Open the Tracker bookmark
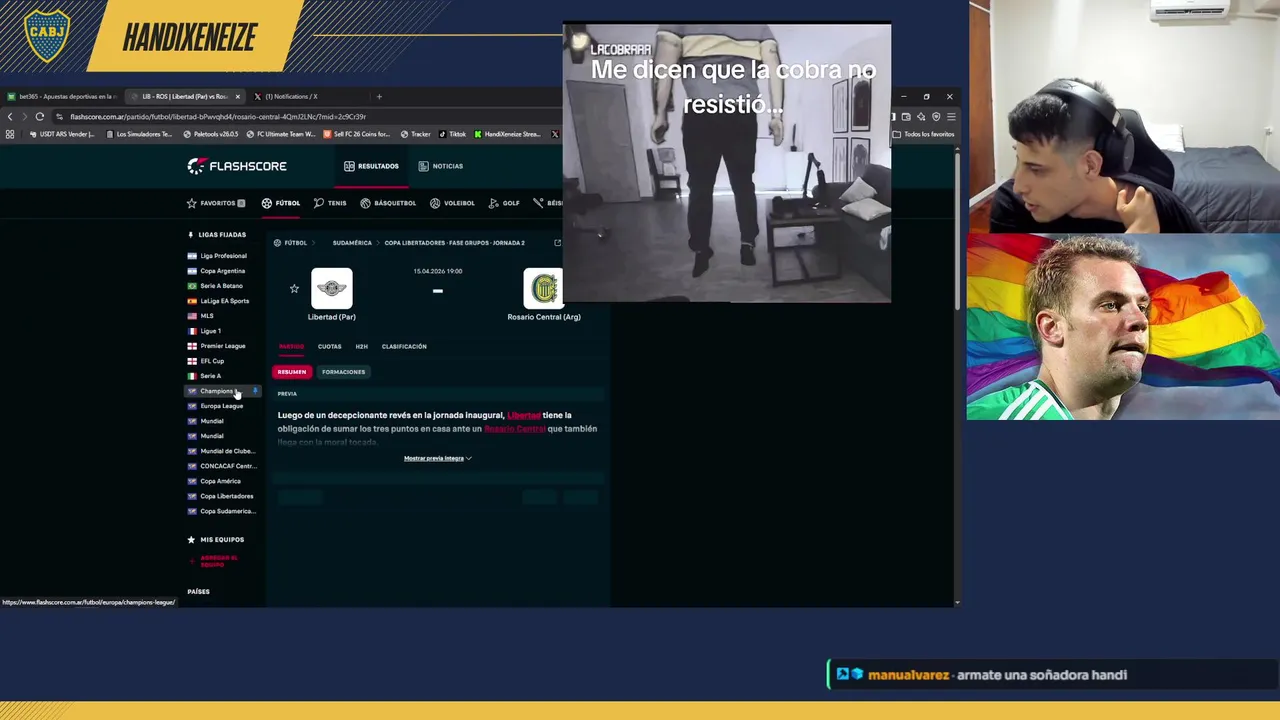Viewport: 1280px width, 720px height. 416,134
